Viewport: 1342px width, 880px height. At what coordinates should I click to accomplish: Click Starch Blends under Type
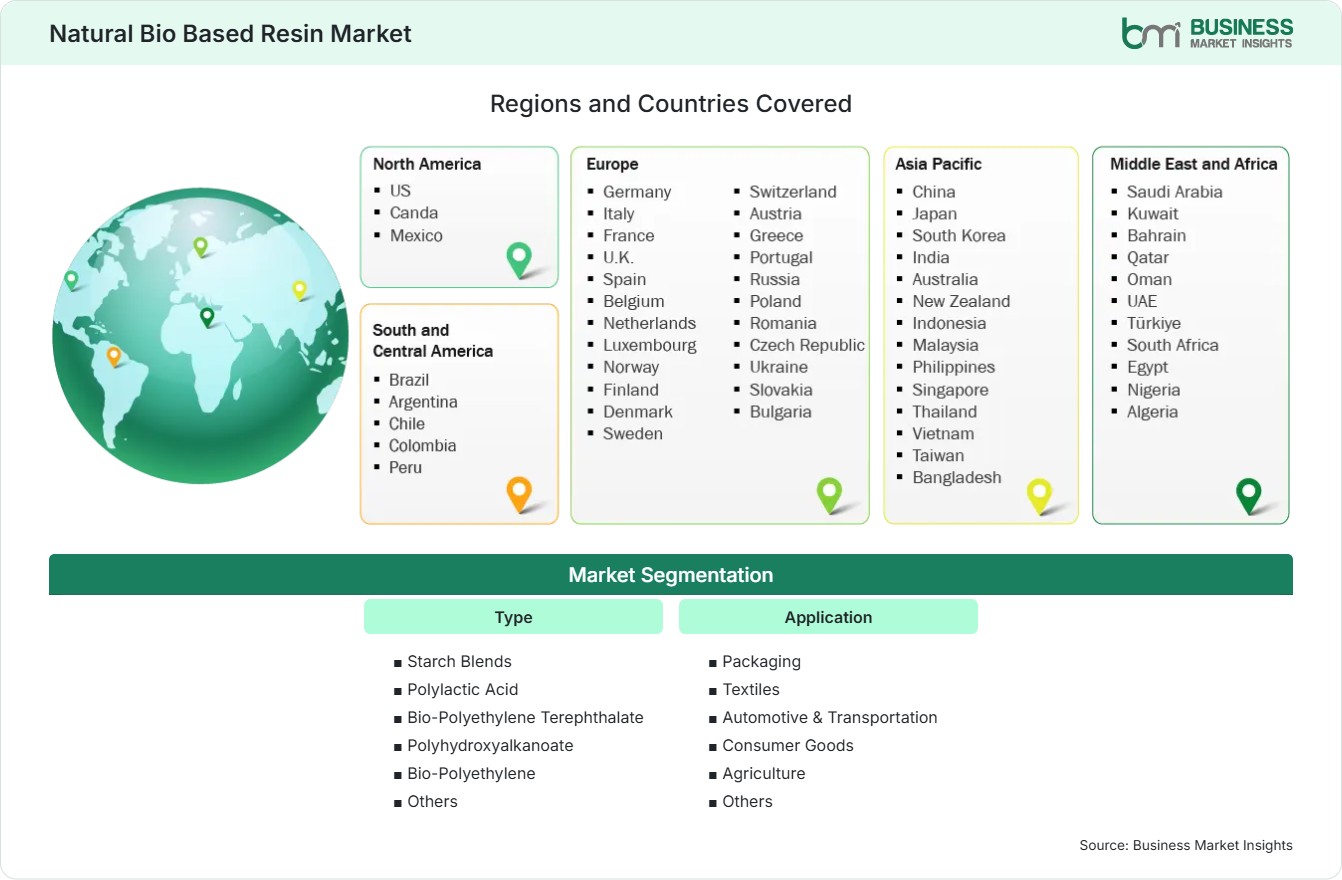click(x=459, y=661)
